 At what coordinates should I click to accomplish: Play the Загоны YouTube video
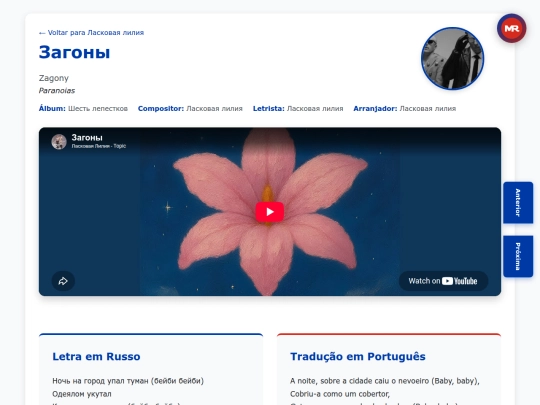(270, 212)
